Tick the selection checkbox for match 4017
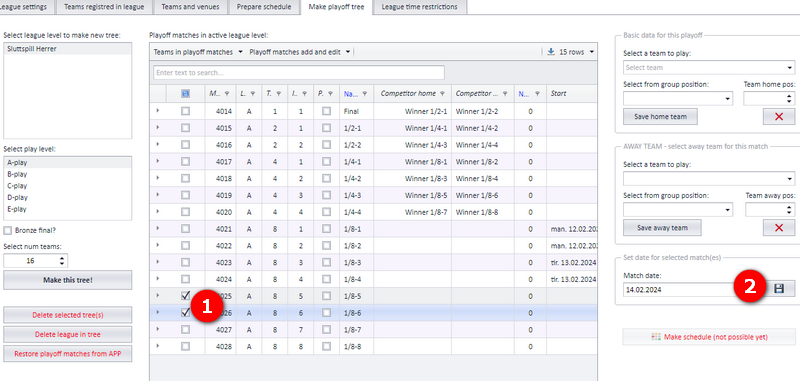The image size is (800, 381). [186, 161]
